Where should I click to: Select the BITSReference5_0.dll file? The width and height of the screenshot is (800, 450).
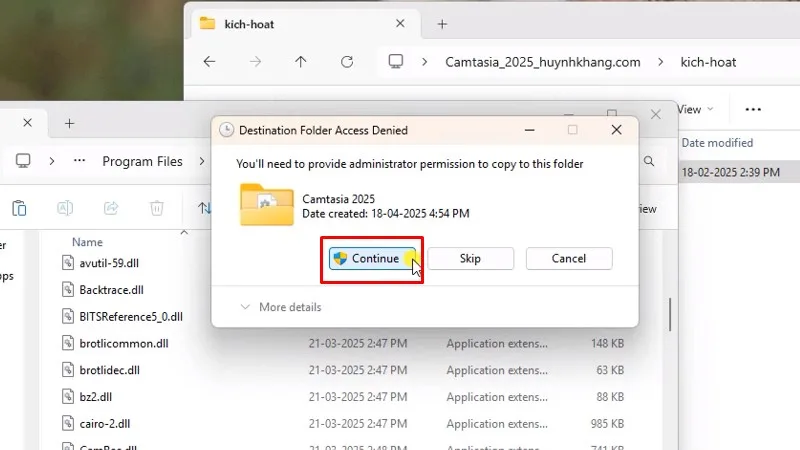[131, 317]
